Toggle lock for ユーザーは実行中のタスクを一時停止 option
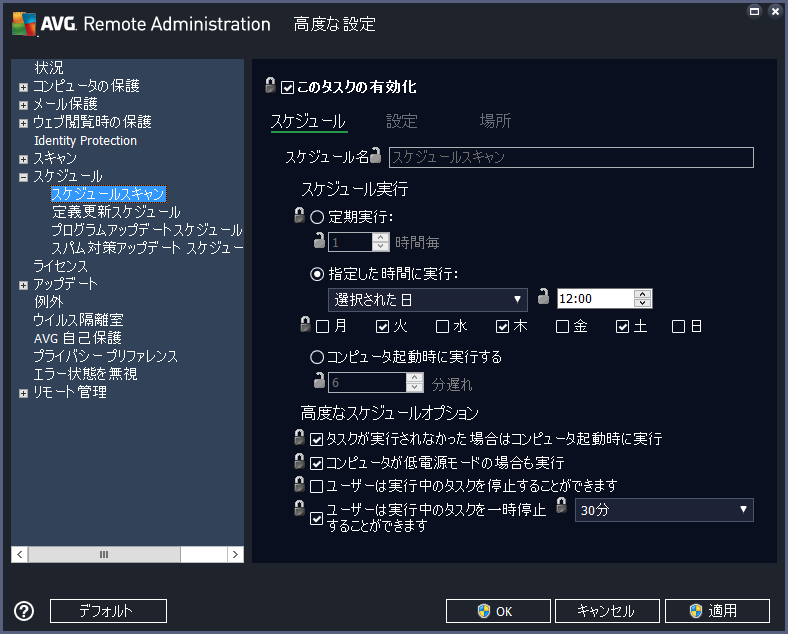The height and width of the screenshot is (634, 788). tap(299, 508)
